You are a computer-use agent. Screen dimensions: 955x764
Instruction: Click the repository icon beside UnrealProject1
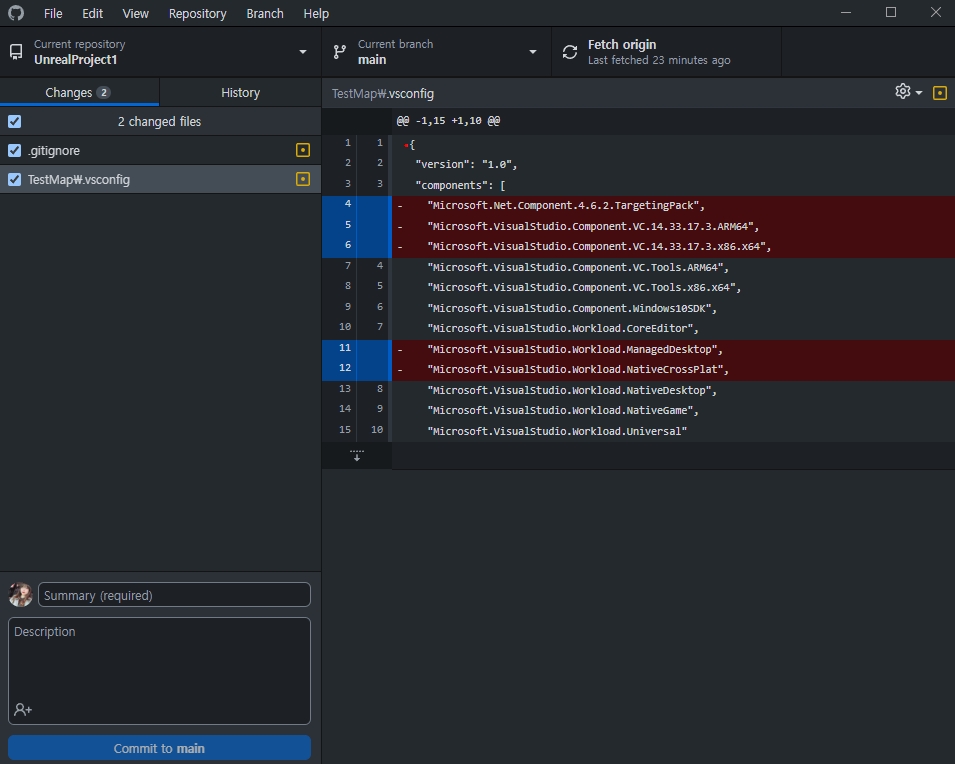(16, 52)
